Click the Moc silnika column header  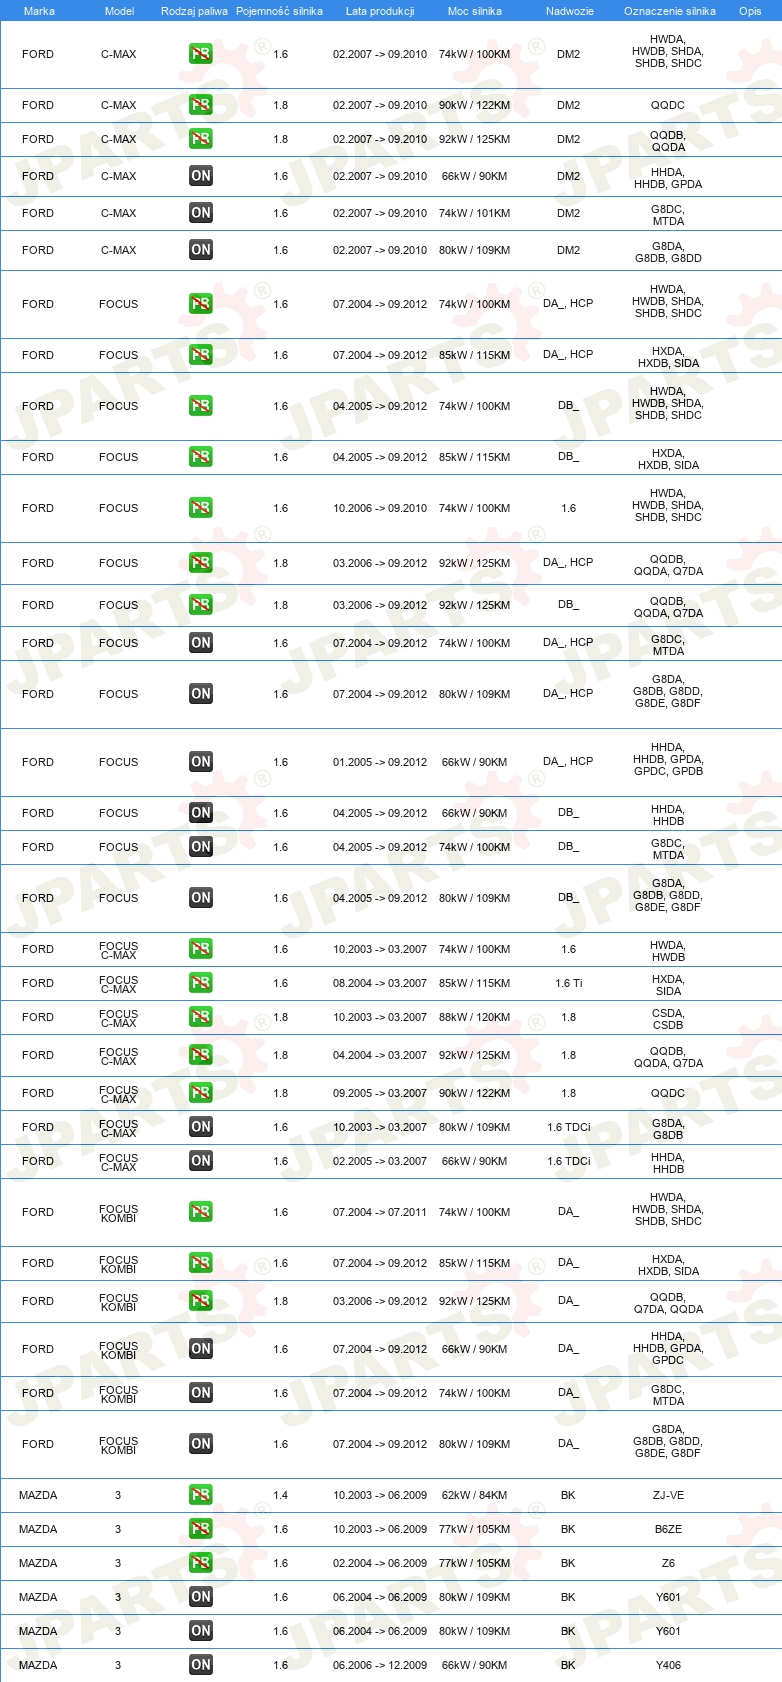tap(475, 11)
